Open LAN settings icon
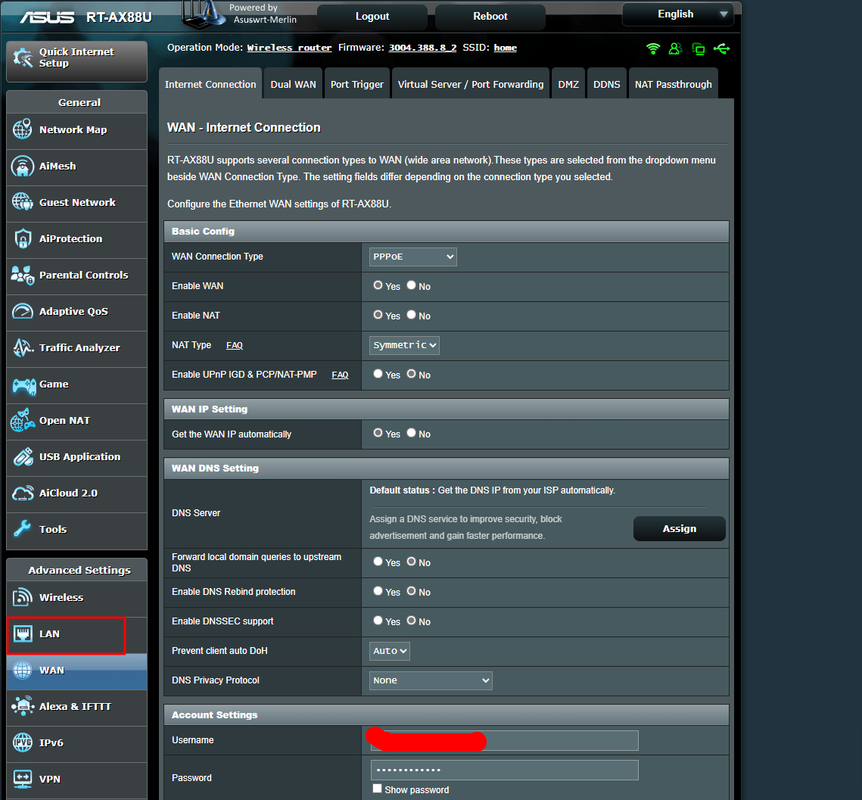The height and width of the screenshot is (800, 862). pyautogui.click(x=23, y=633)
